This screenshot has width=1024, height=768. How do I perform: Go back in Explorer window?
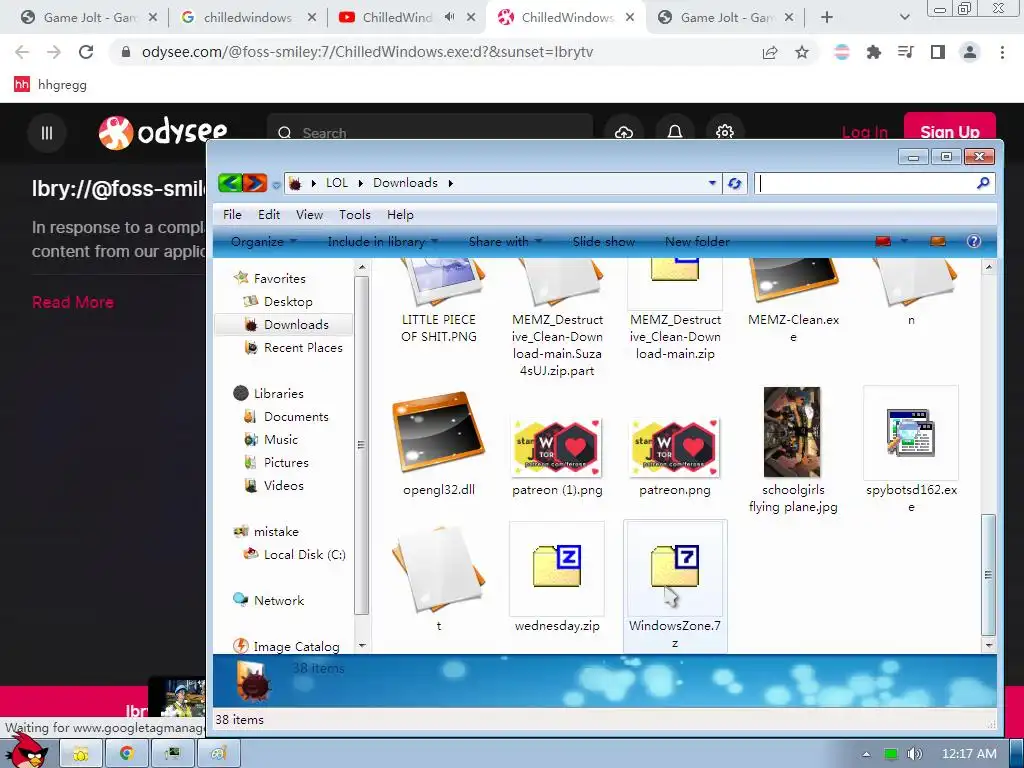[x=230, y=183]
